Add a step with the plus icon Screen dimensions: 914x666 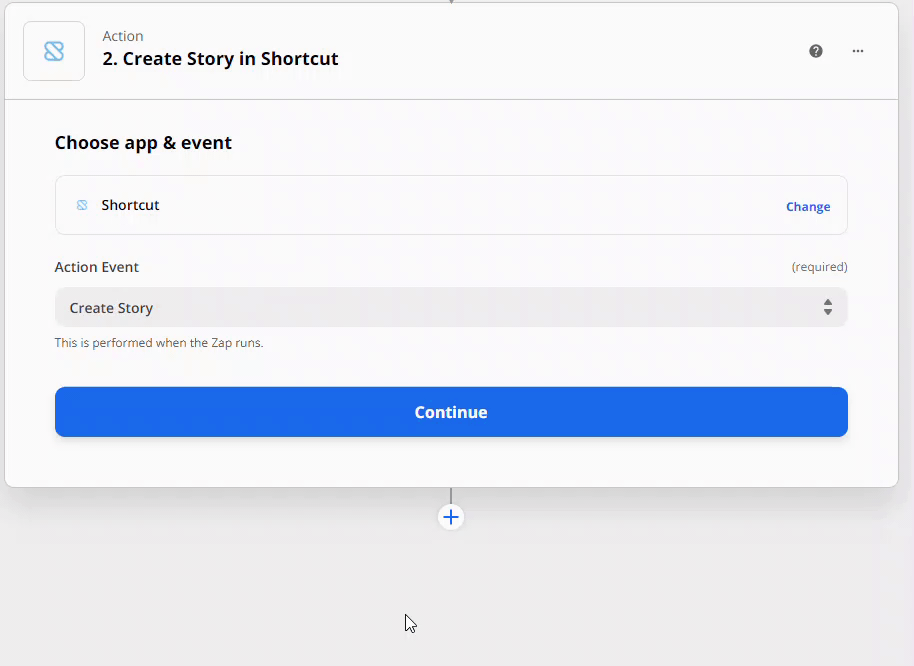pos(451,517)
